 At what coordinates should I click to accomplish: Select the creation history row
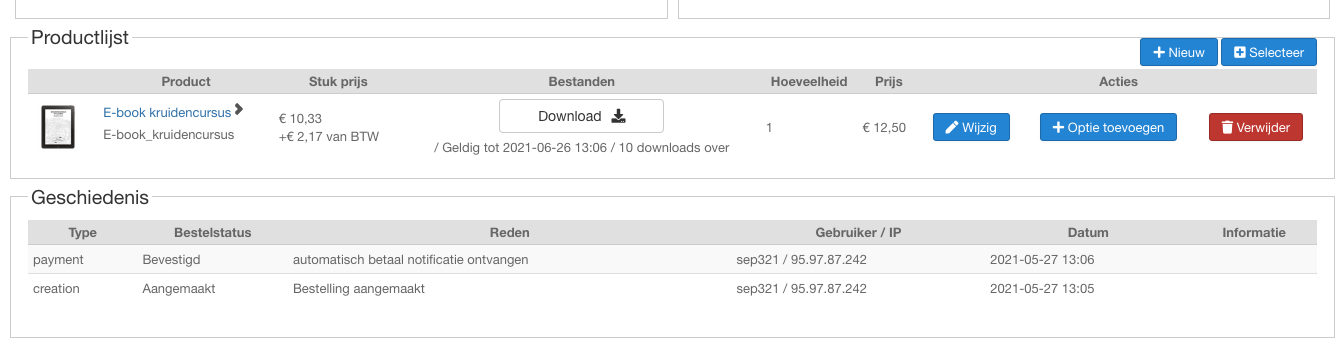(672, 288)
